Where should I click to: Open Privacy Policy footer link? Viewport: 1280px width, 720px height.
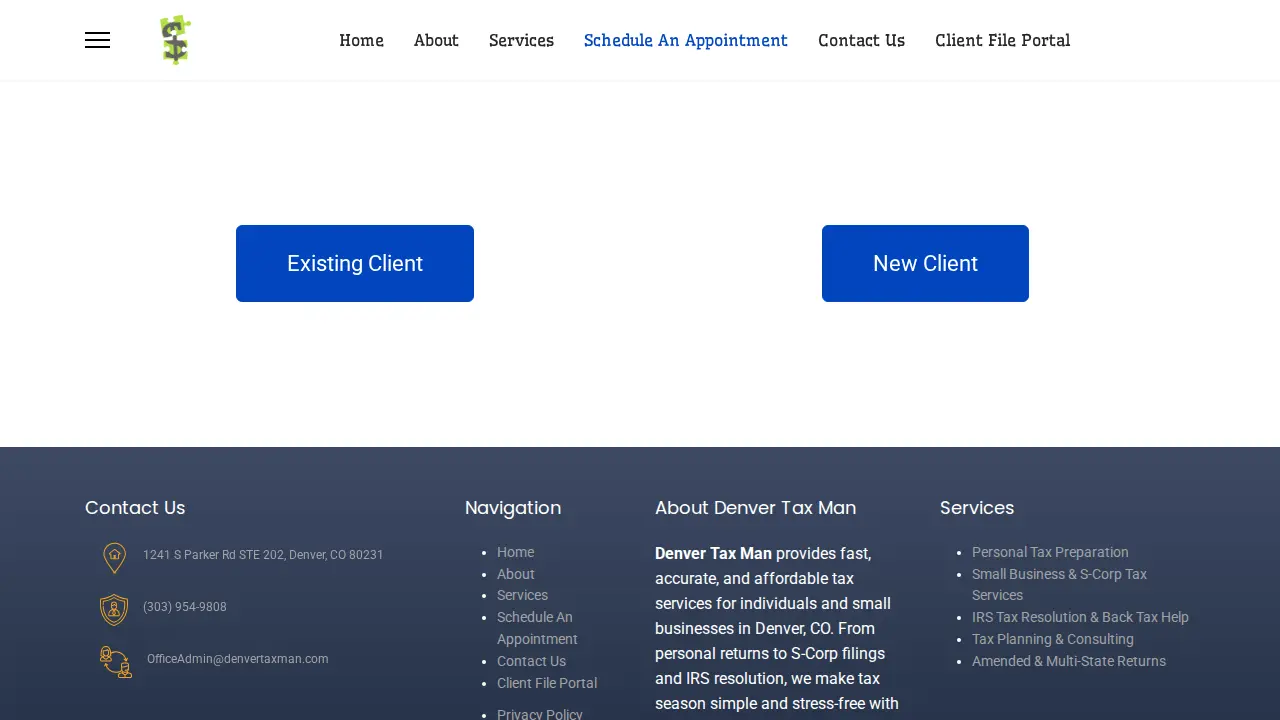(x=539, y=714)
